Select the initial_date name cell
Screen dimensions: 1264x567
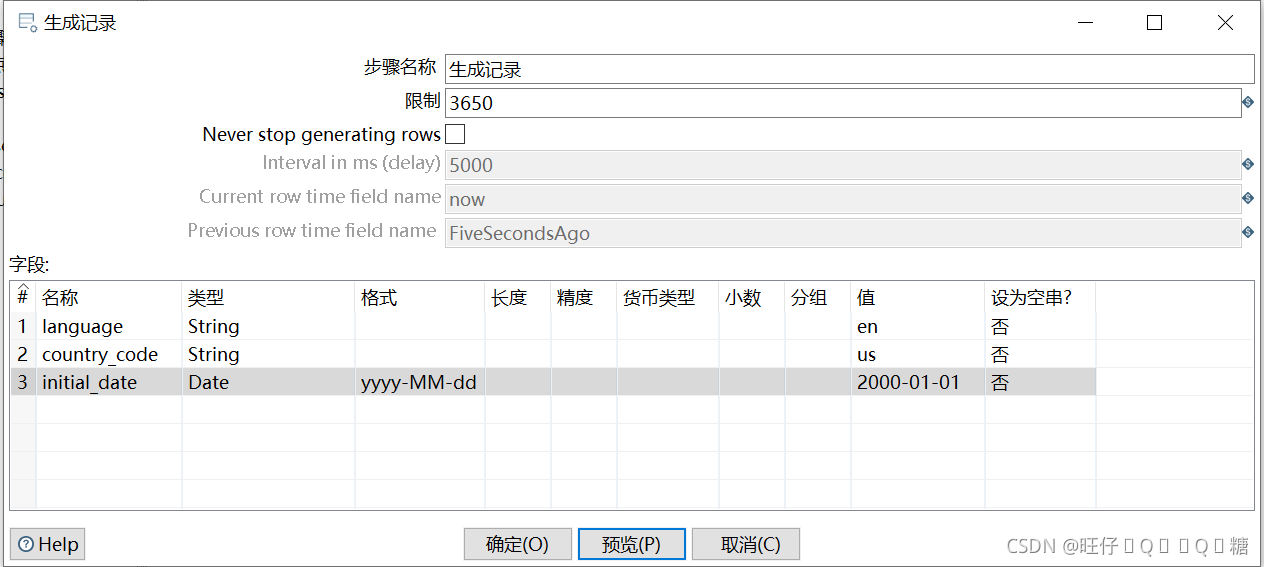coord(109,382)
